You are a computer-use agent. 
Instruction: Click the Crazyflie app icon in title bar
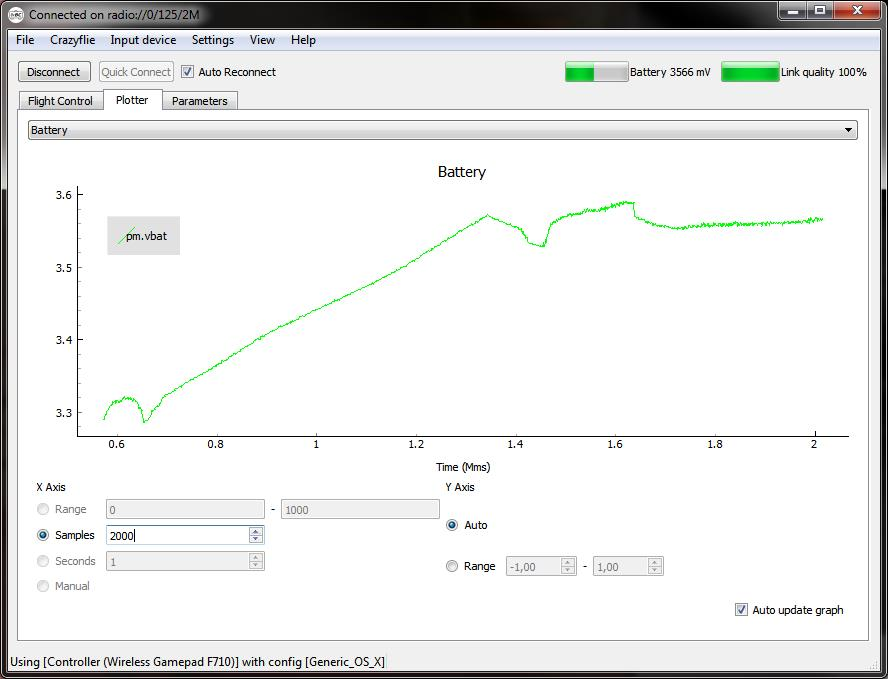(15, 14)
